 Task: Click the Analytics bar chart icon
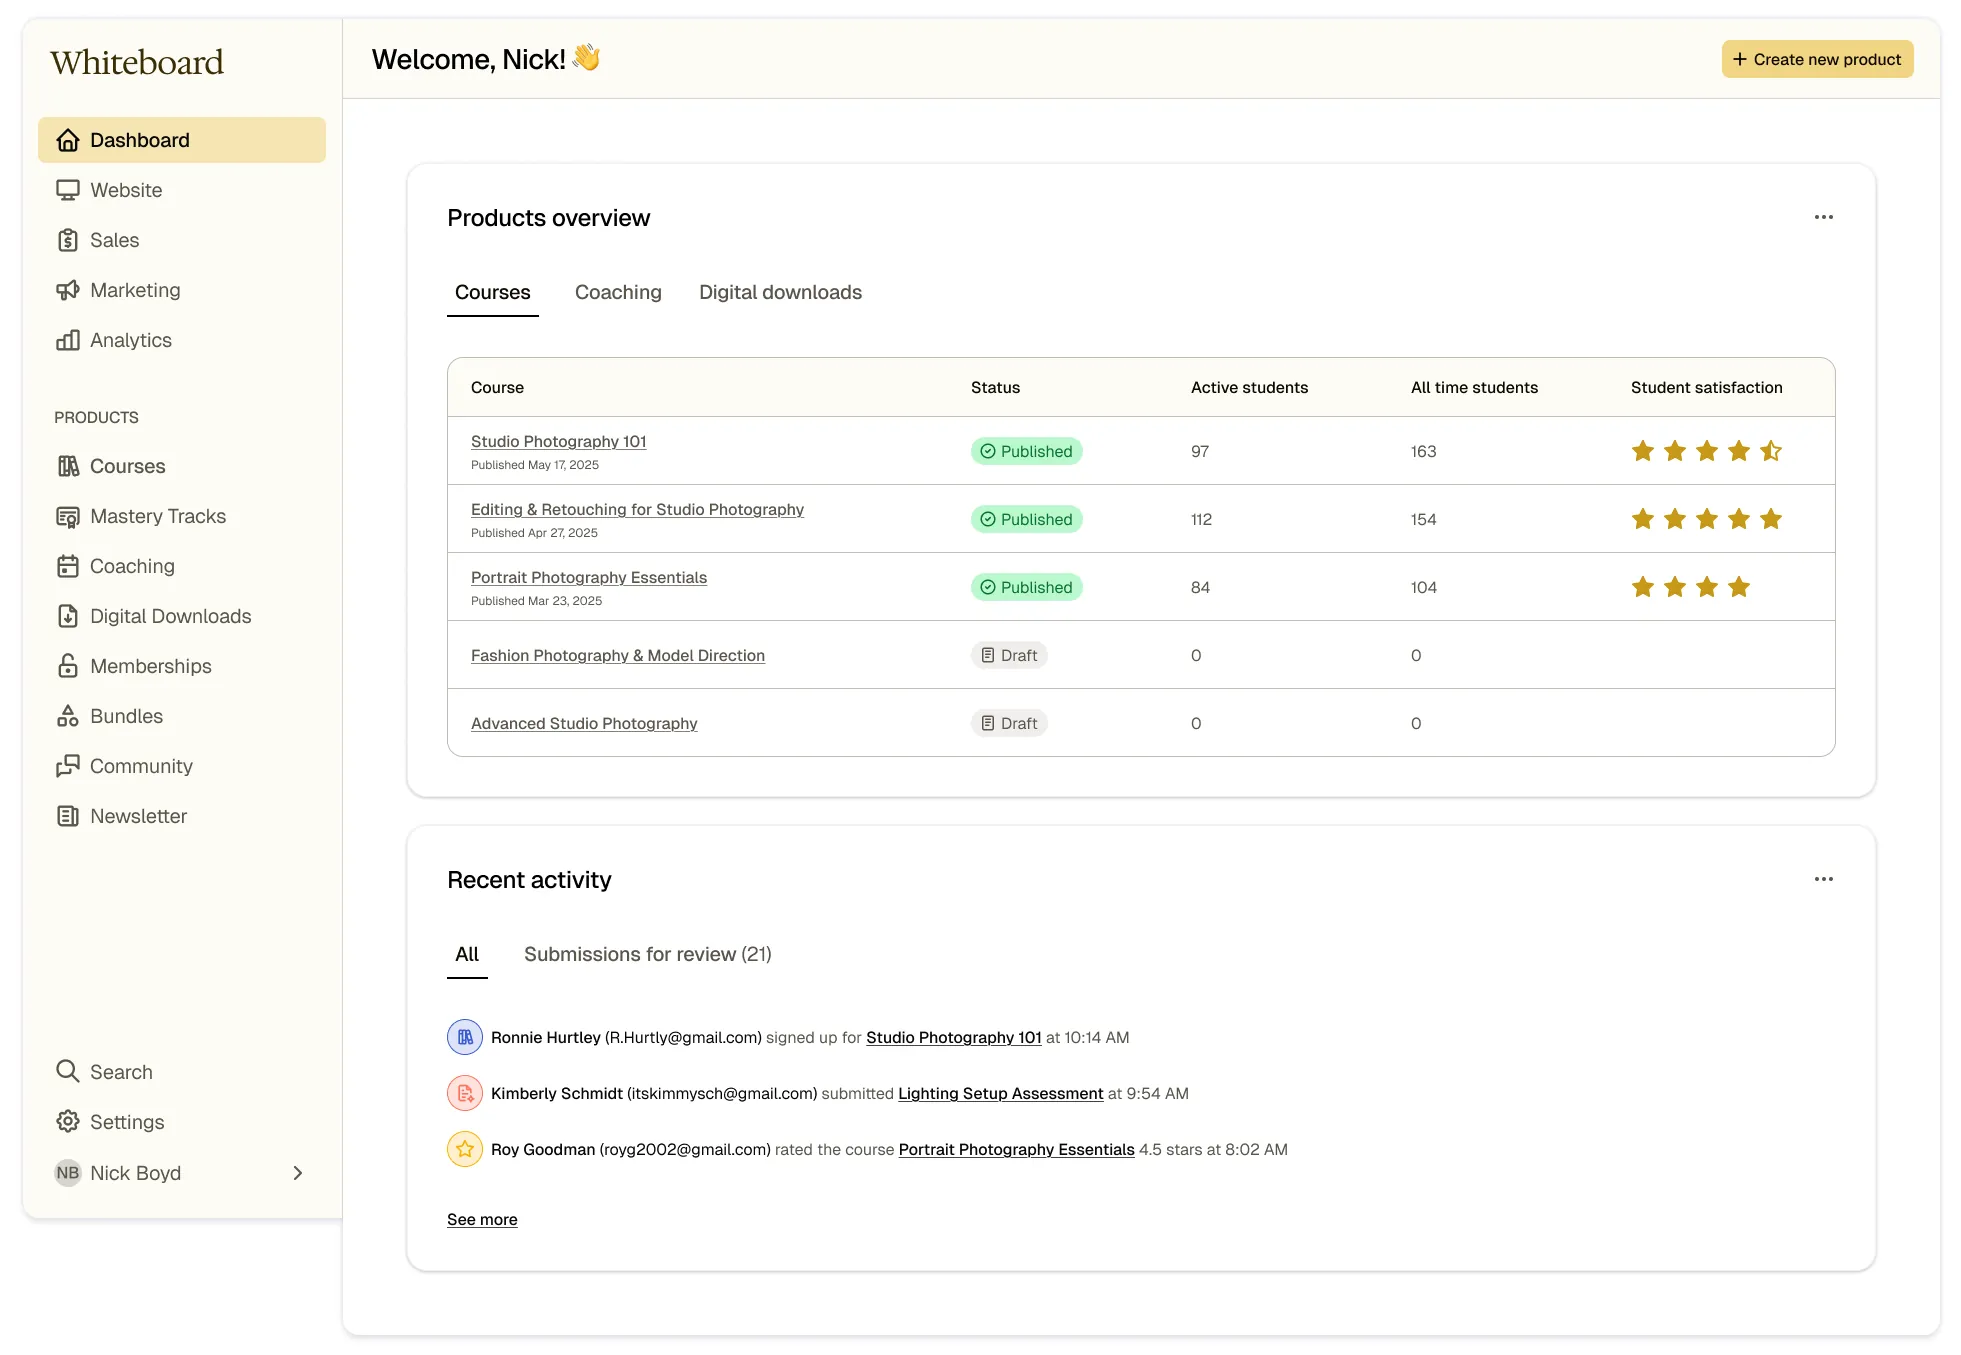[x=67, y=340]
